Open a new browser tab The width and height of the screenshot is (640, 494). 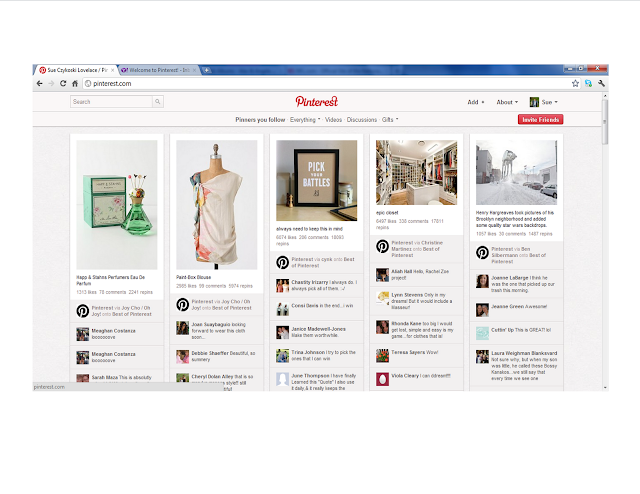point(207,70)
